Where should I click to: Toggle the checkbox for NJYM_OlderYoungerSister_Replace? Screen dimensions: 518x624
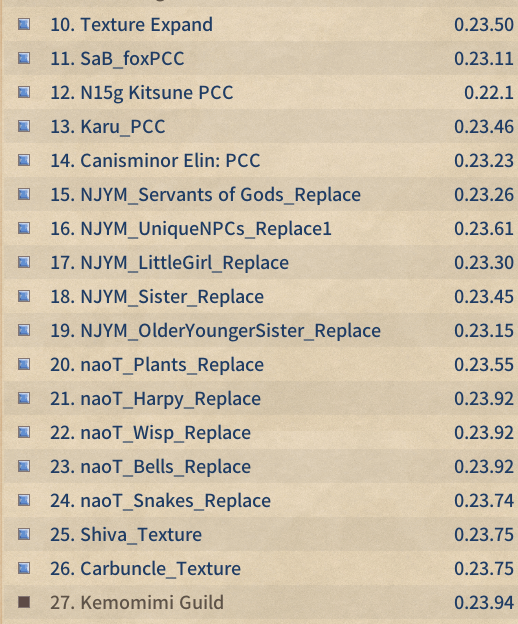pyautogui.click(x=24, y=330)
